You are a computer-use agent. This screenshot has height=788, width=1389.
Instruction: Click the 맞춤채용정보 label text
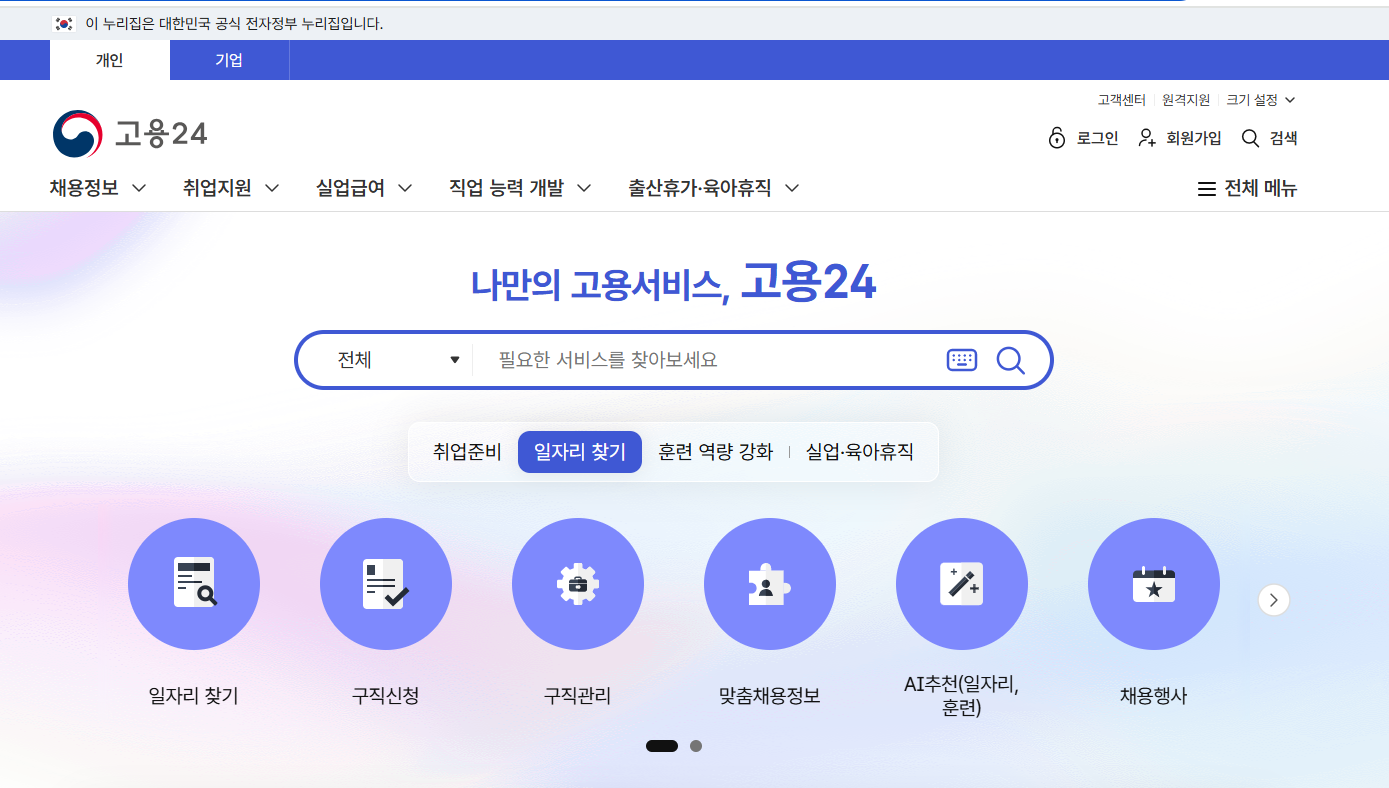point(770,696)
